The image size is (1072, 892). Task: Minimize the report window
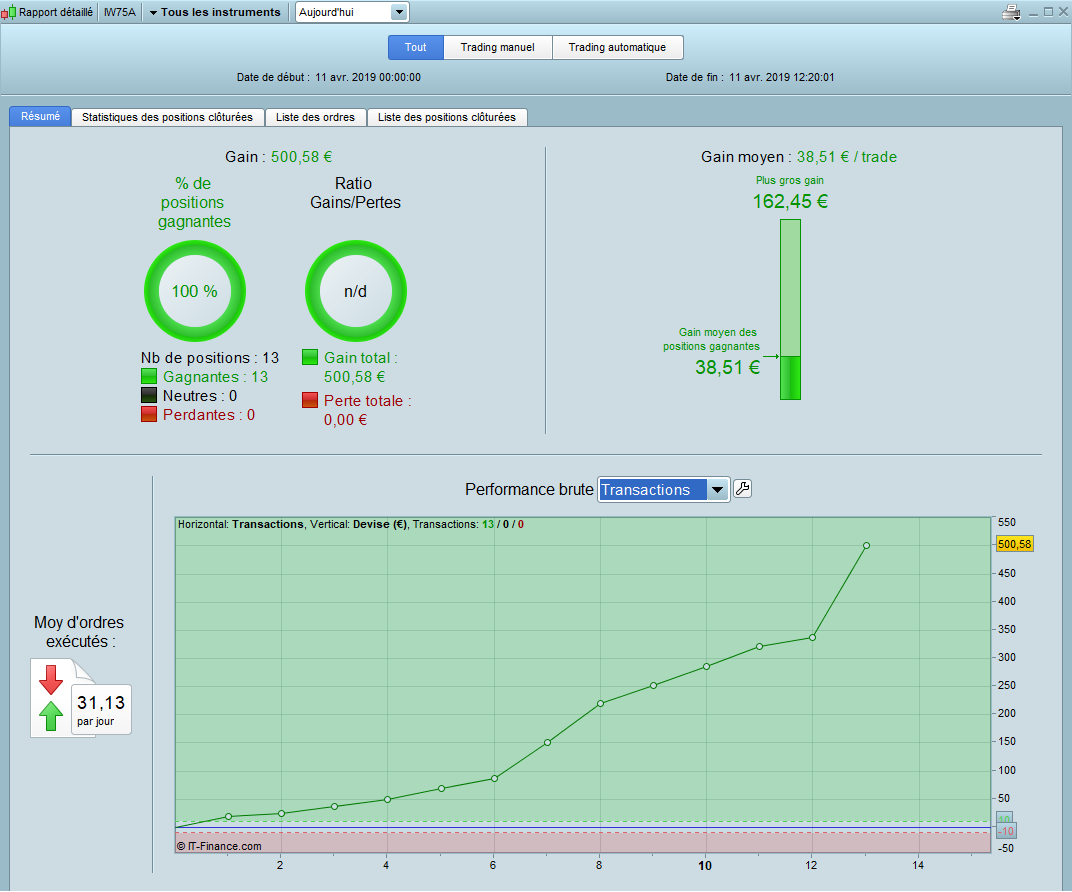1033,12
